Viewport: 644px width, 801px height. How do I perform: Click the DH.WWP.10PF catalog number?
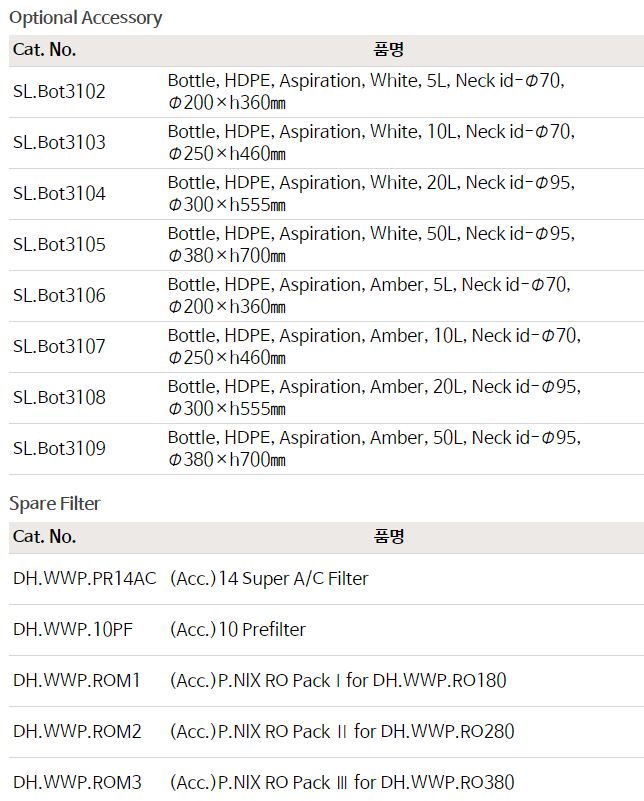73,630
